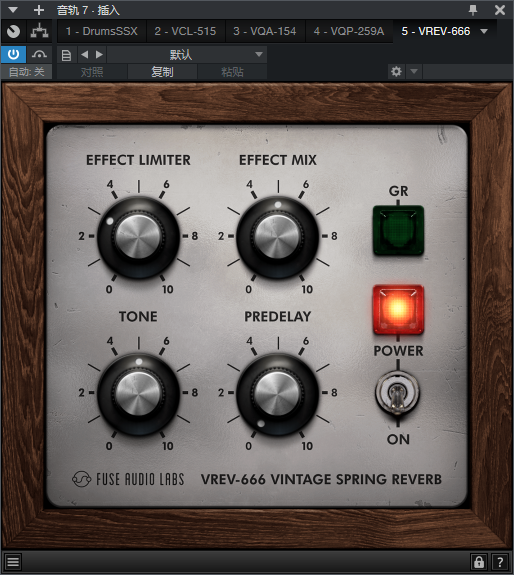Flip the POWER ON toggle switch
Image resolution: width=514 pixels, height=575 pixels.
pyautogui.click(x=397, y=394)
